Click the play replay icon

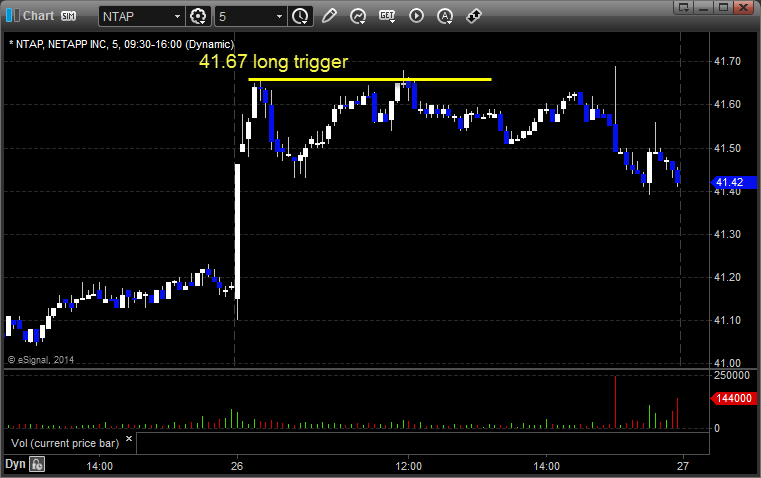(416, 16)
